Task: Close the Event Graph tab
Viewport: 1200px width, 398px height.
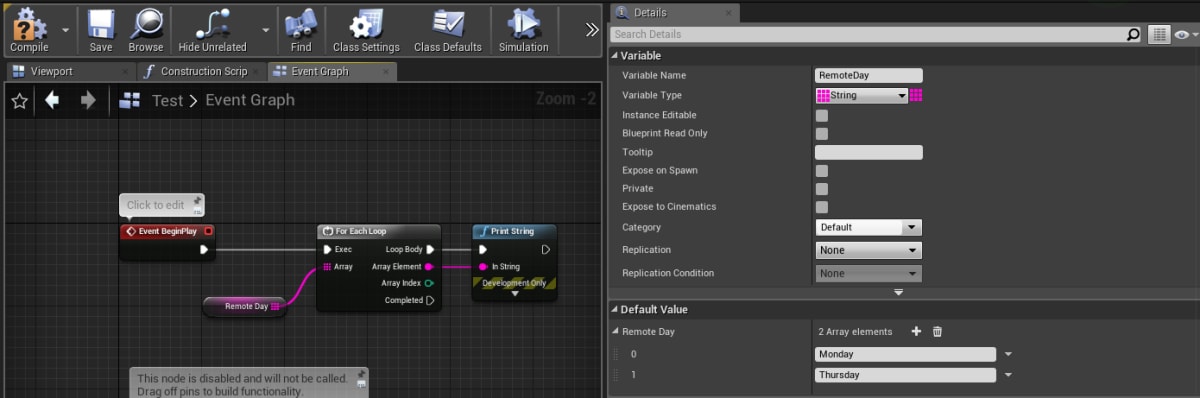Action: click(x=385, y=72)
